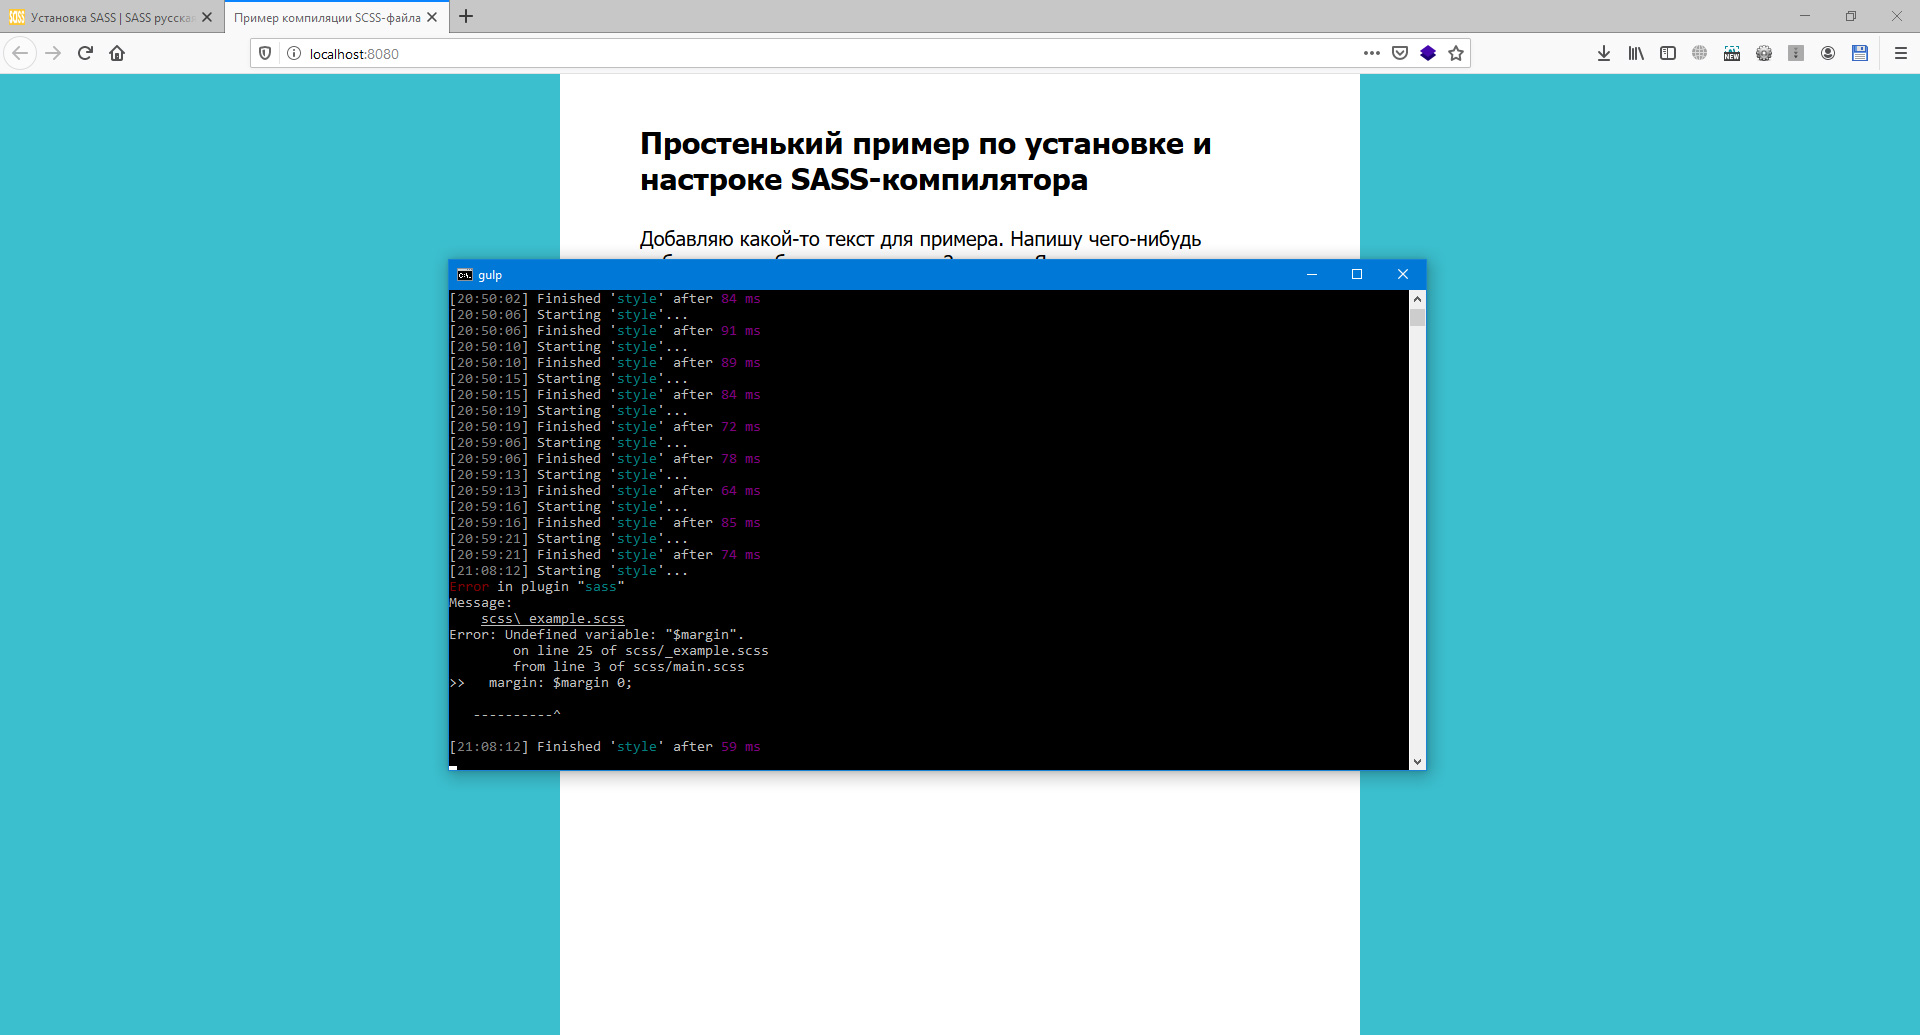The image size is (1920, 1035).
Task: Close the Пример компиляции SCSS-файла tab
Action: (x=432, y=17)
